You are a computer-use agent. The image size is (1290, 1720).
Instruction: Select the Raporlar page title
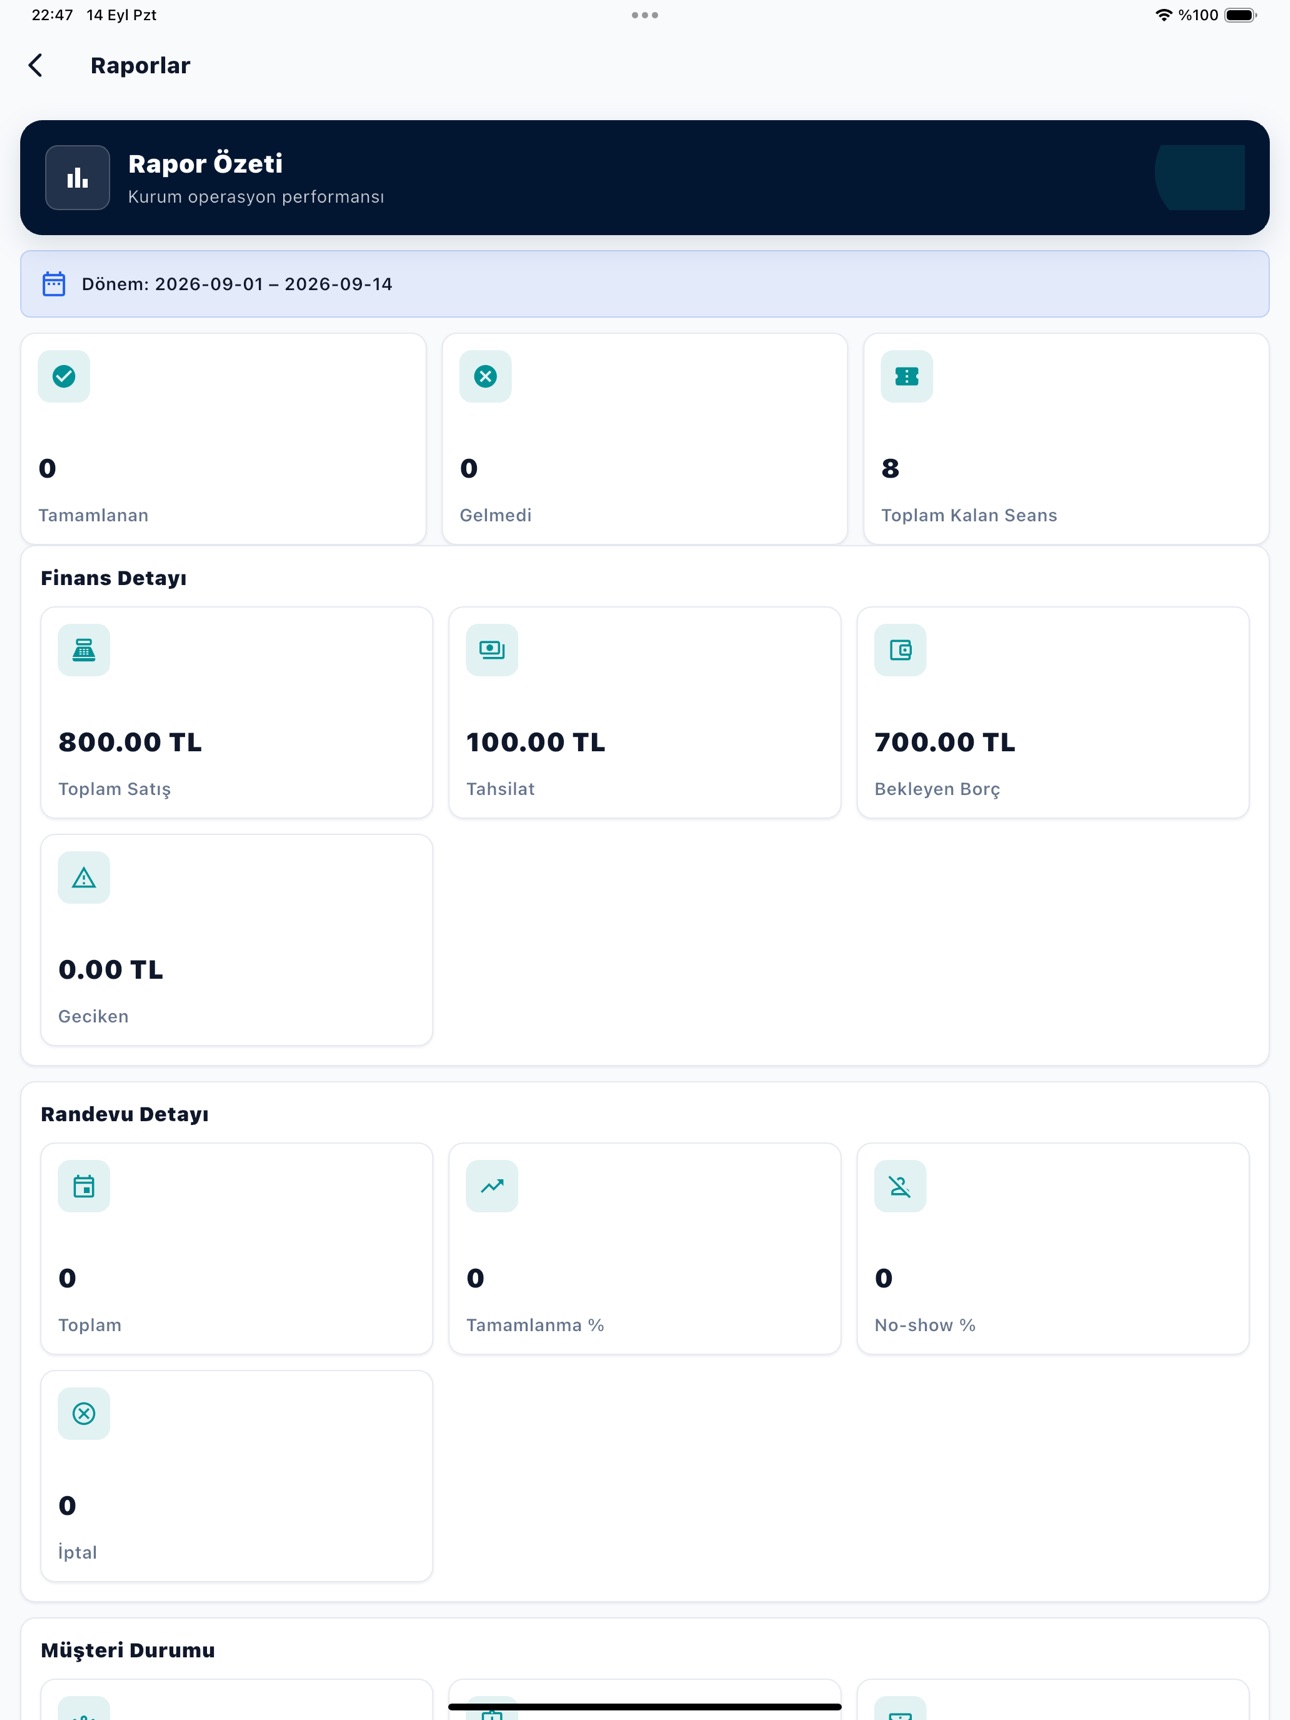tap(140, 66)
